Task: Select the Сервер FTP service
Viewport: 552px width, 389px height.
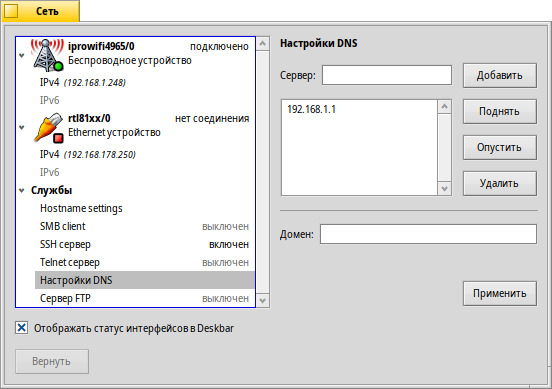Action: click(x=144, y=298)
